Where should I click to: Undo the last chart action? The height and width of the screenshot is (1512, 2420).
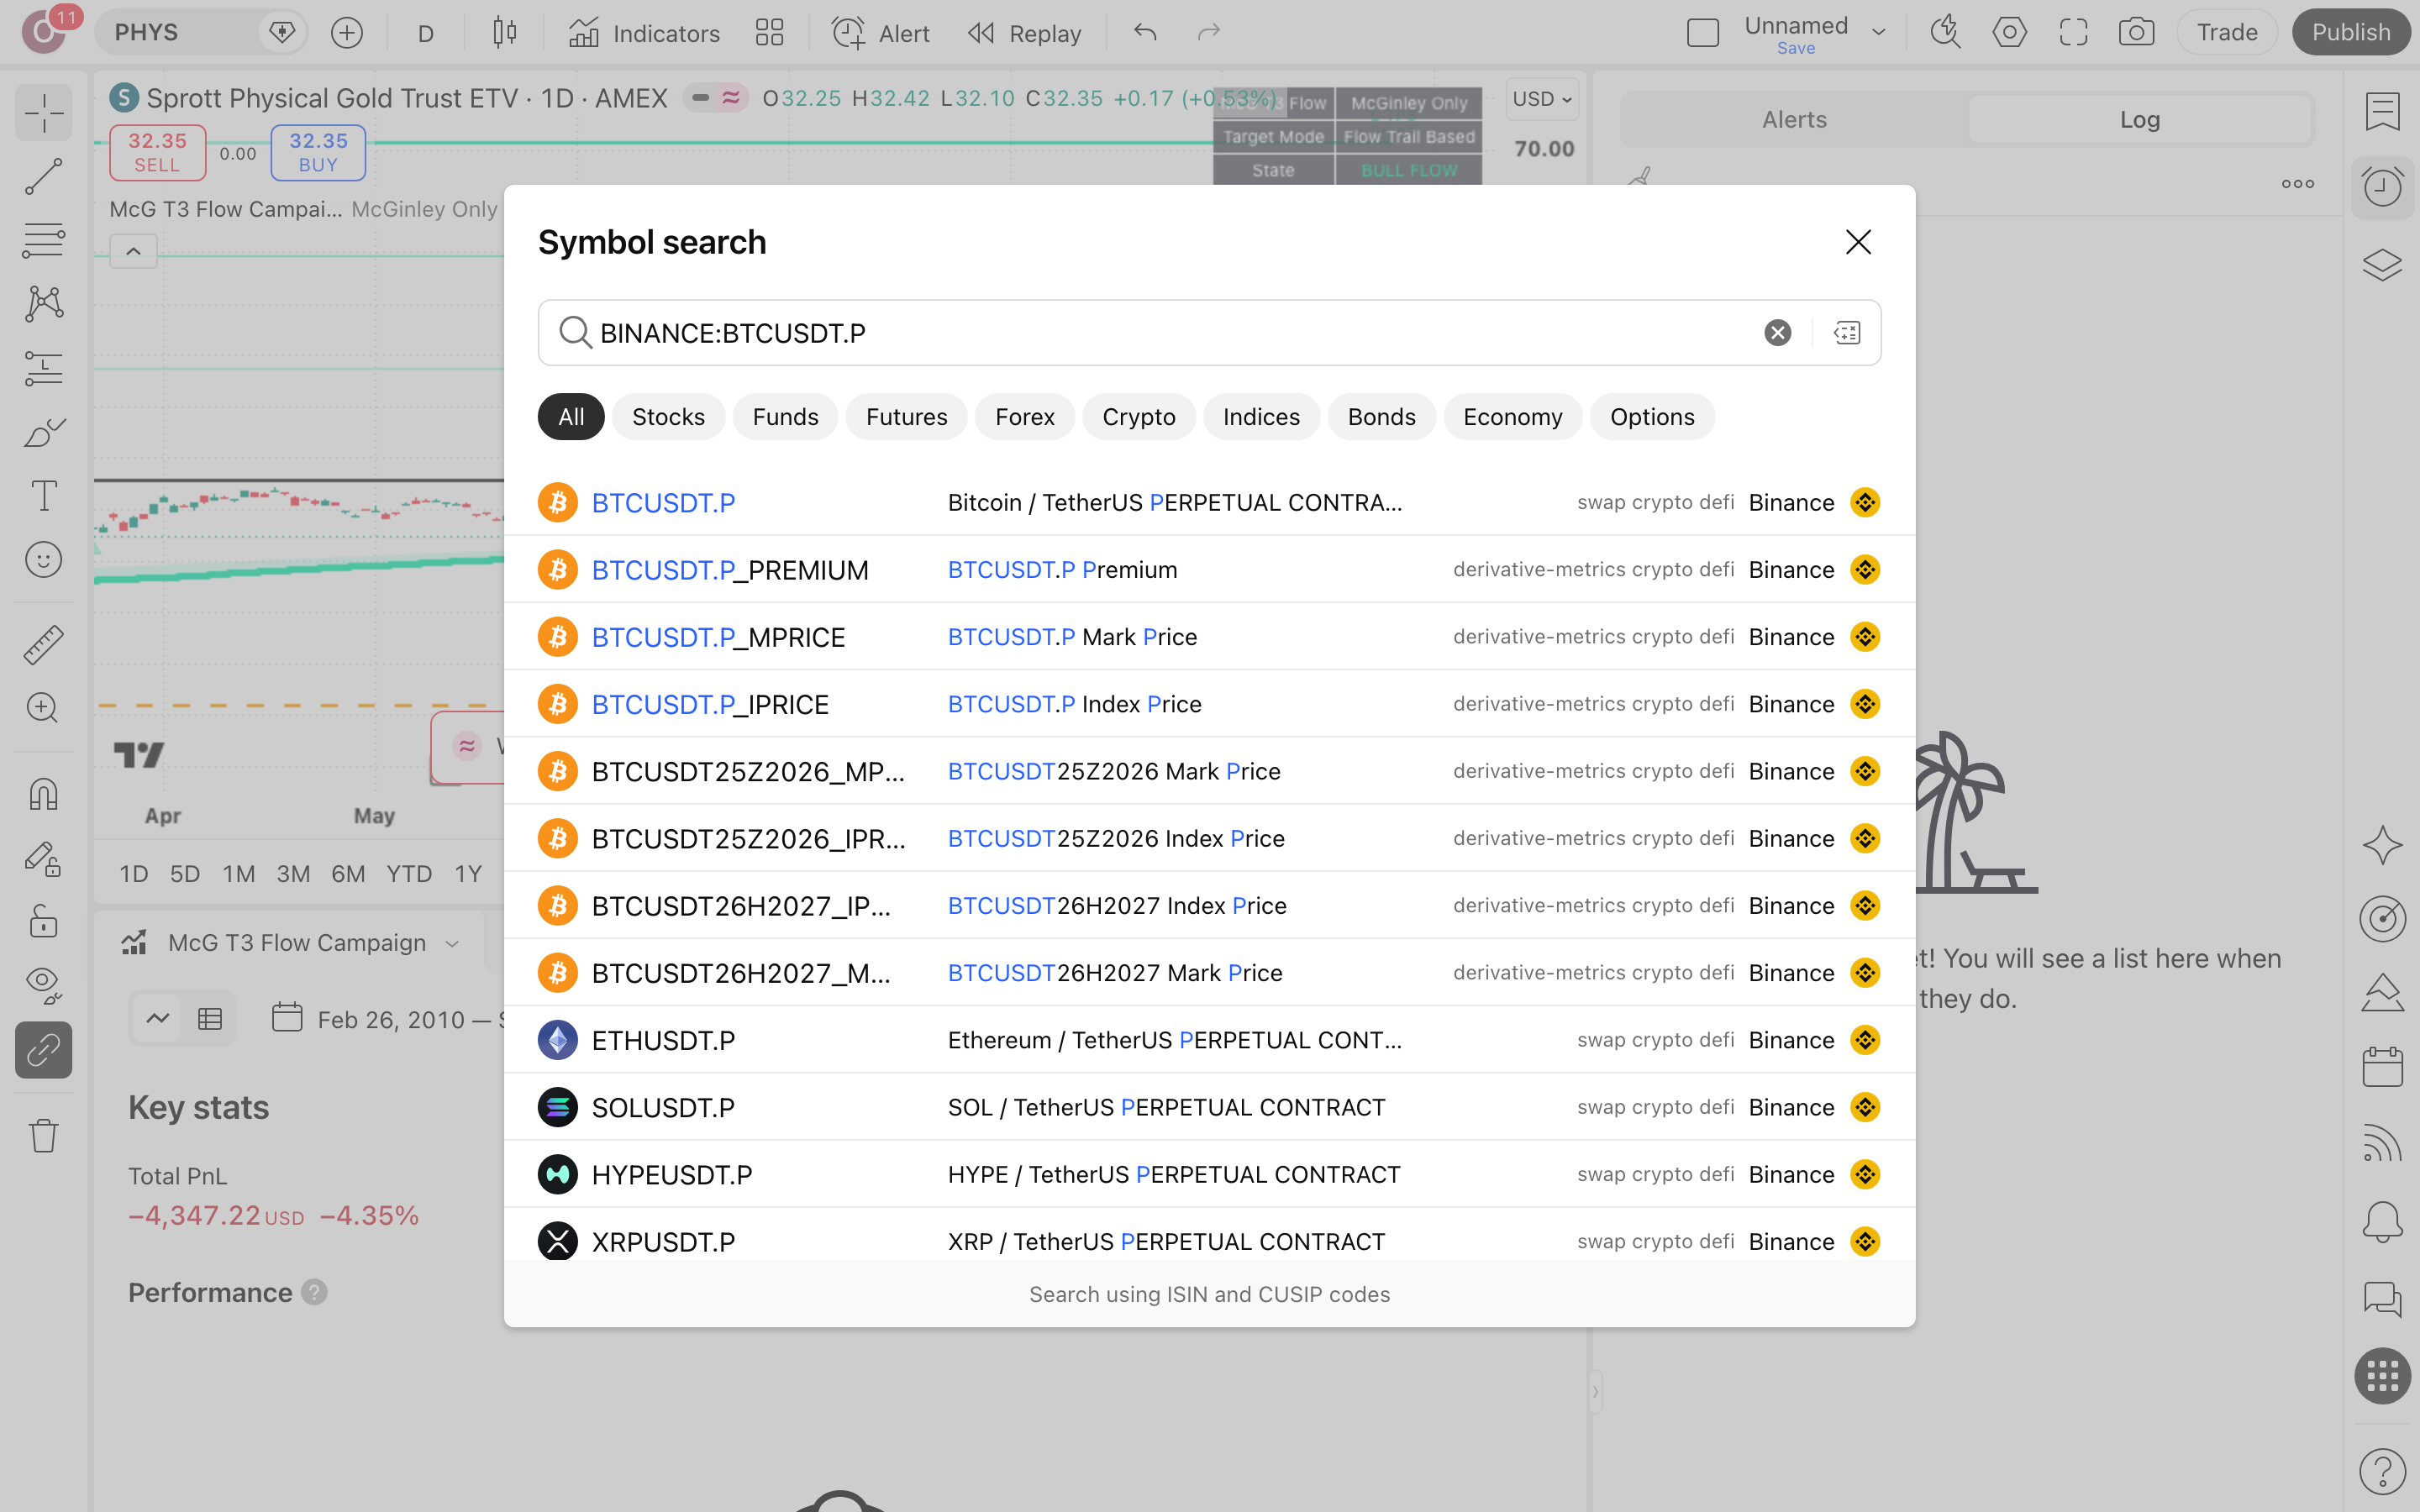(1145, 32)
